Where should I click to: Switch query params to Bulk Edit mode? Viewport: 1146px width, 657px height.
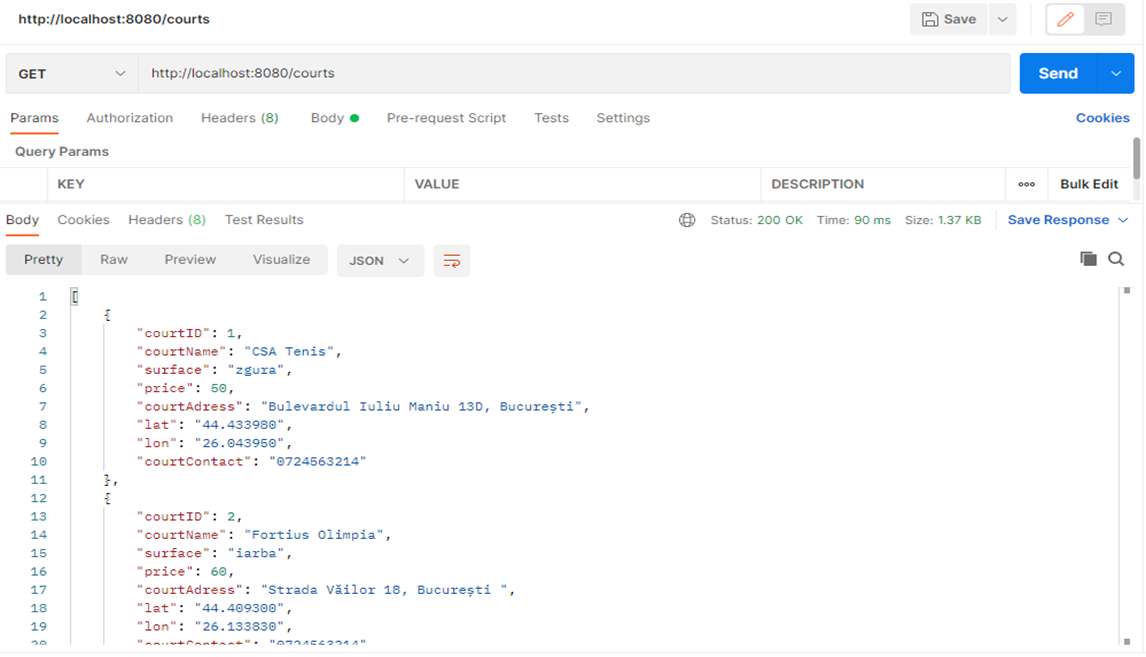[1088, 184]
